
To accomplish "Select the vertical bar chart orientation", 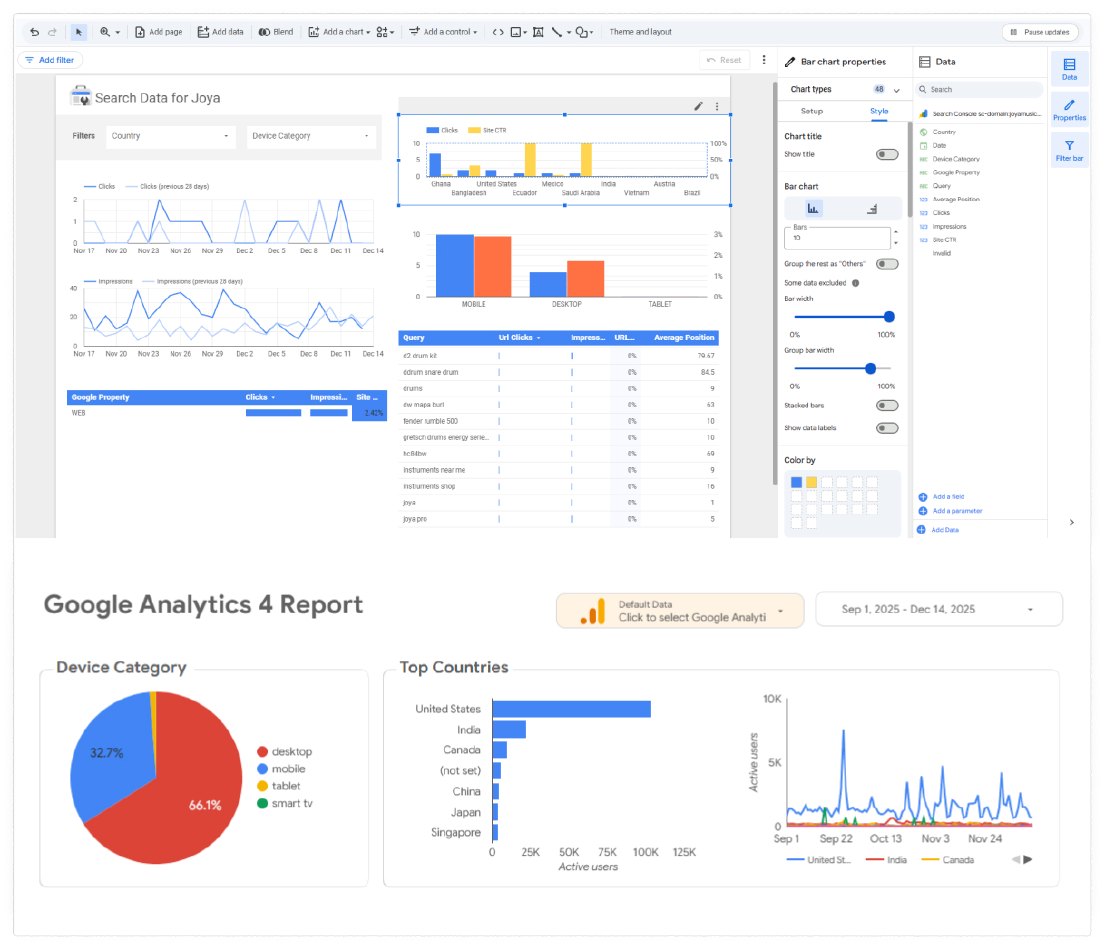I will click(x=813, y=209).
